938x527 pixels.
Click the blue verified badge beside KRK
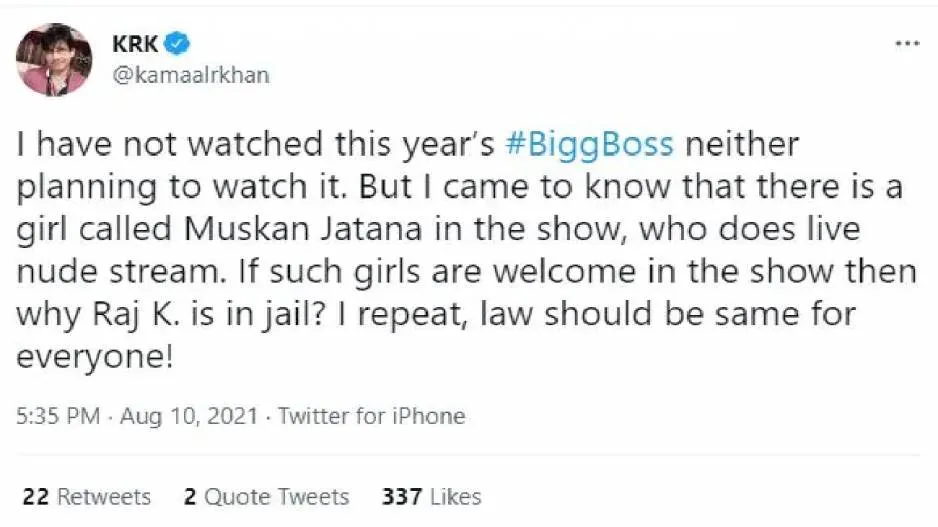179,44
